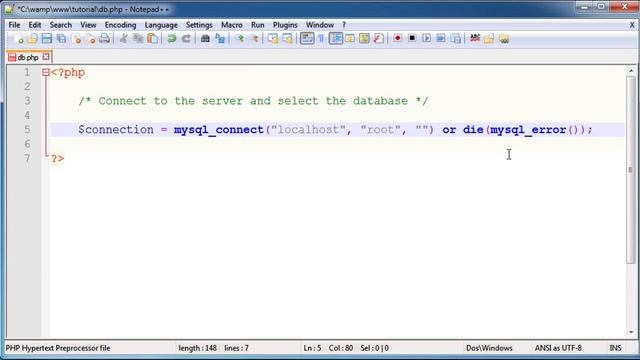
Task: Click the Synchronize Horizontal Scrolling icon
Action: [288, 39]
